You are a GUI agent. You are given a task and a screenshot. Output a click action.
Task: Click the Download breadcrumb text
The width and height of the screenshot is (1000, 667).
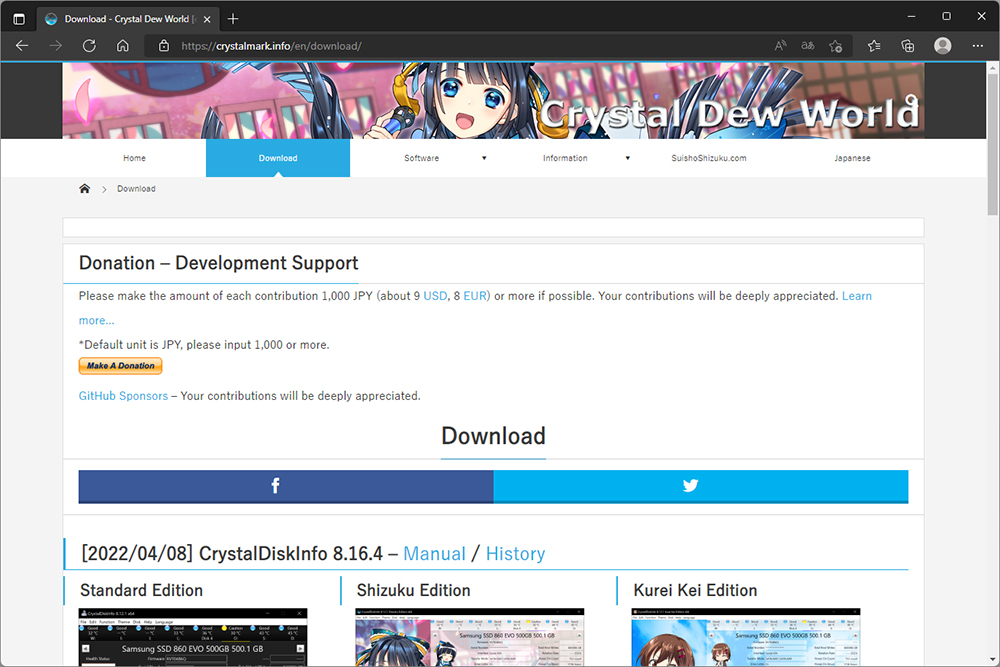point(136,189)
